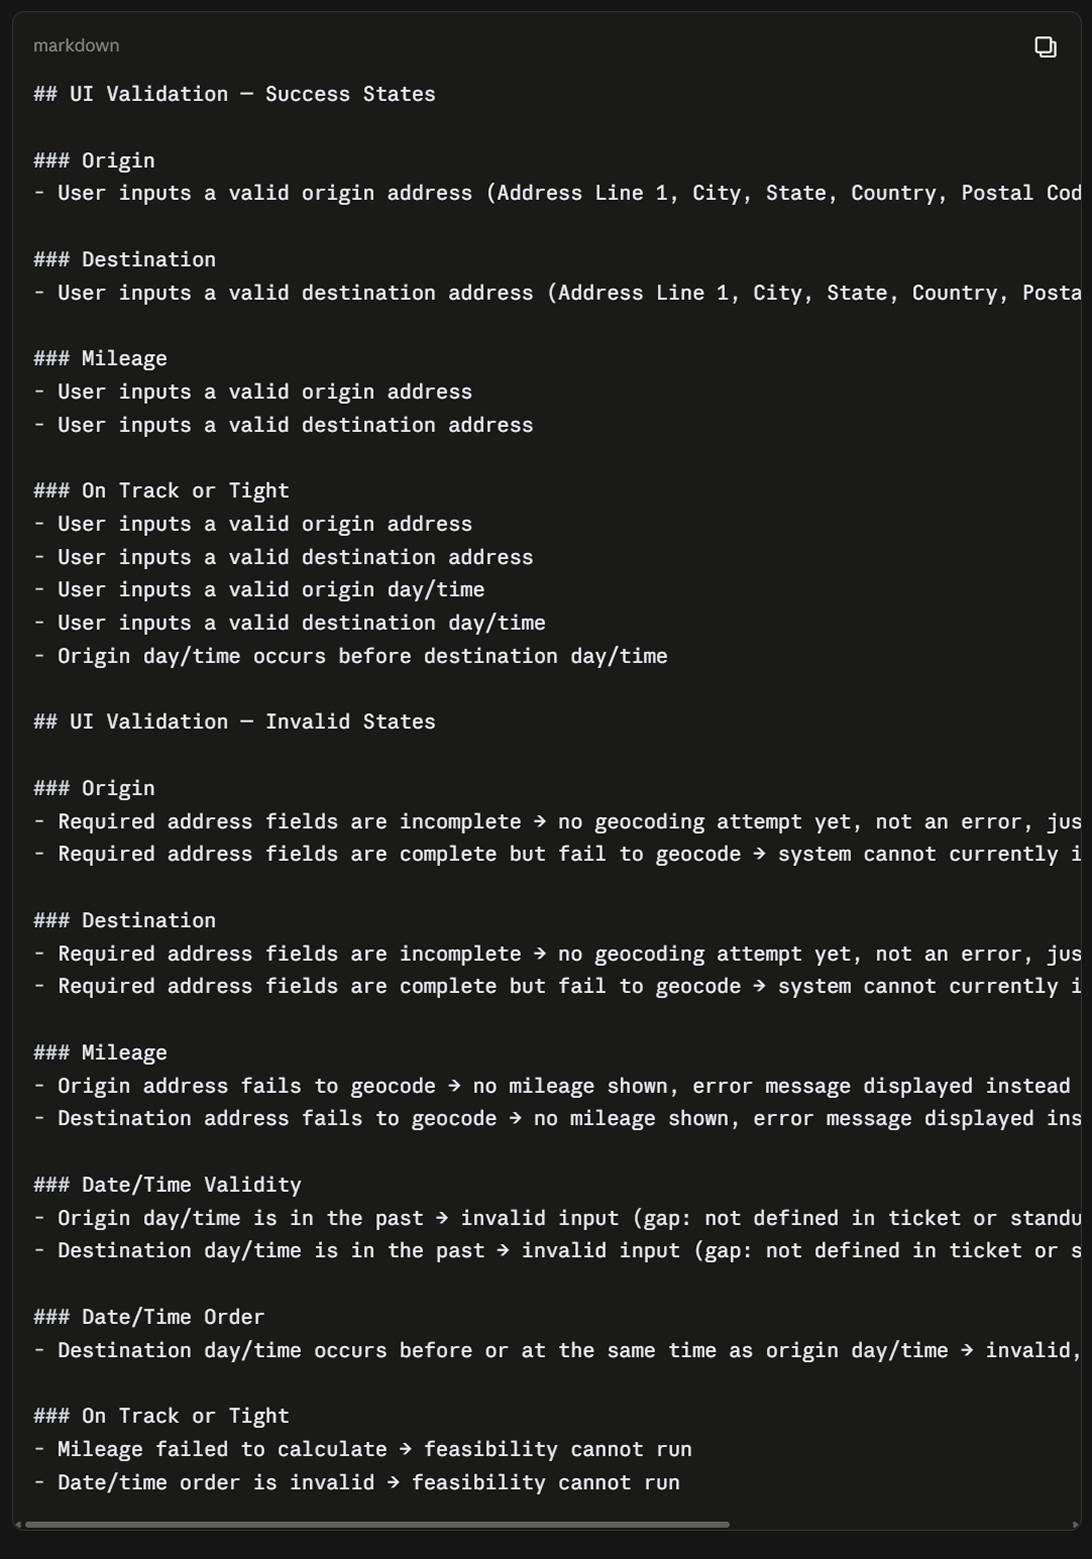Screen dimensions: 1092x1559
Task: Click the '### Date/Time Validity' heading
Action: pyautogui.click(x=167, y=1185)
